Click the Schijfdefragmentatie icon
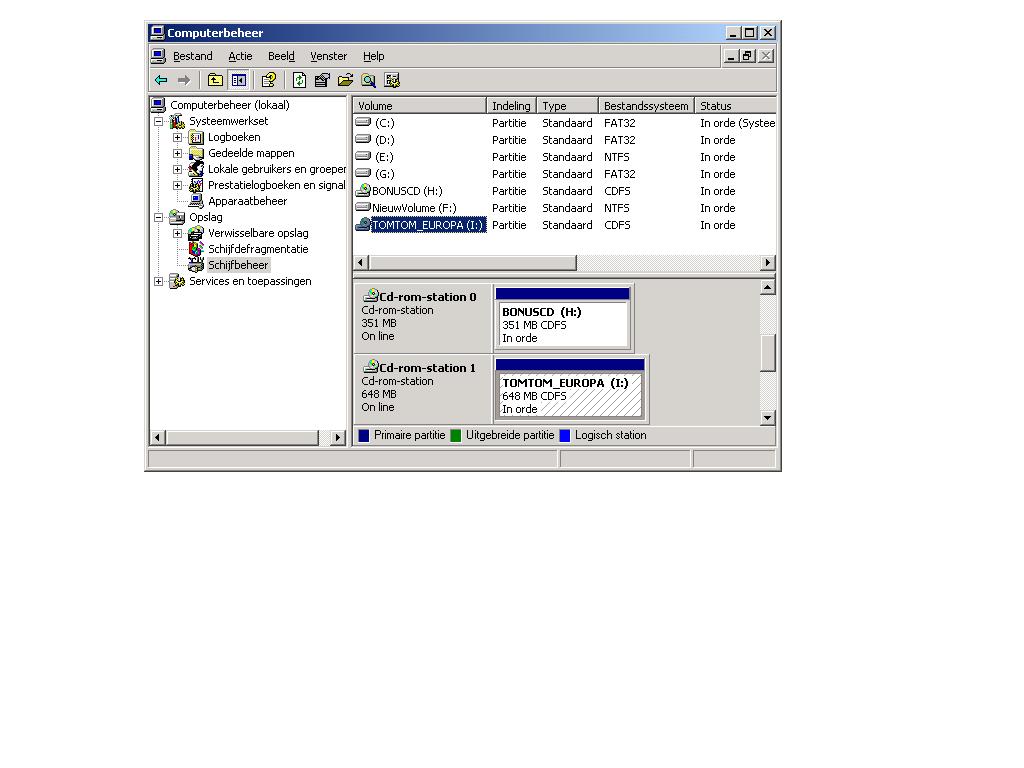 [196, 249]
